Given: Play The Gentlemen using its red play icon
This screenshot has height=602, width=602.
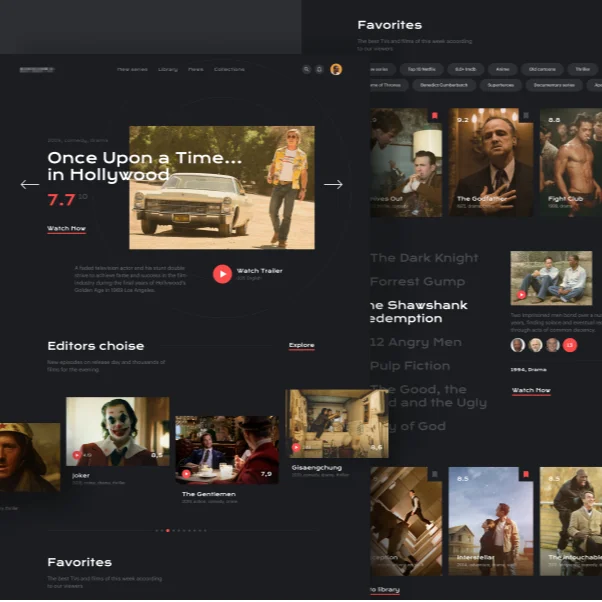Looking at the screenshot, I should [186, 474].
